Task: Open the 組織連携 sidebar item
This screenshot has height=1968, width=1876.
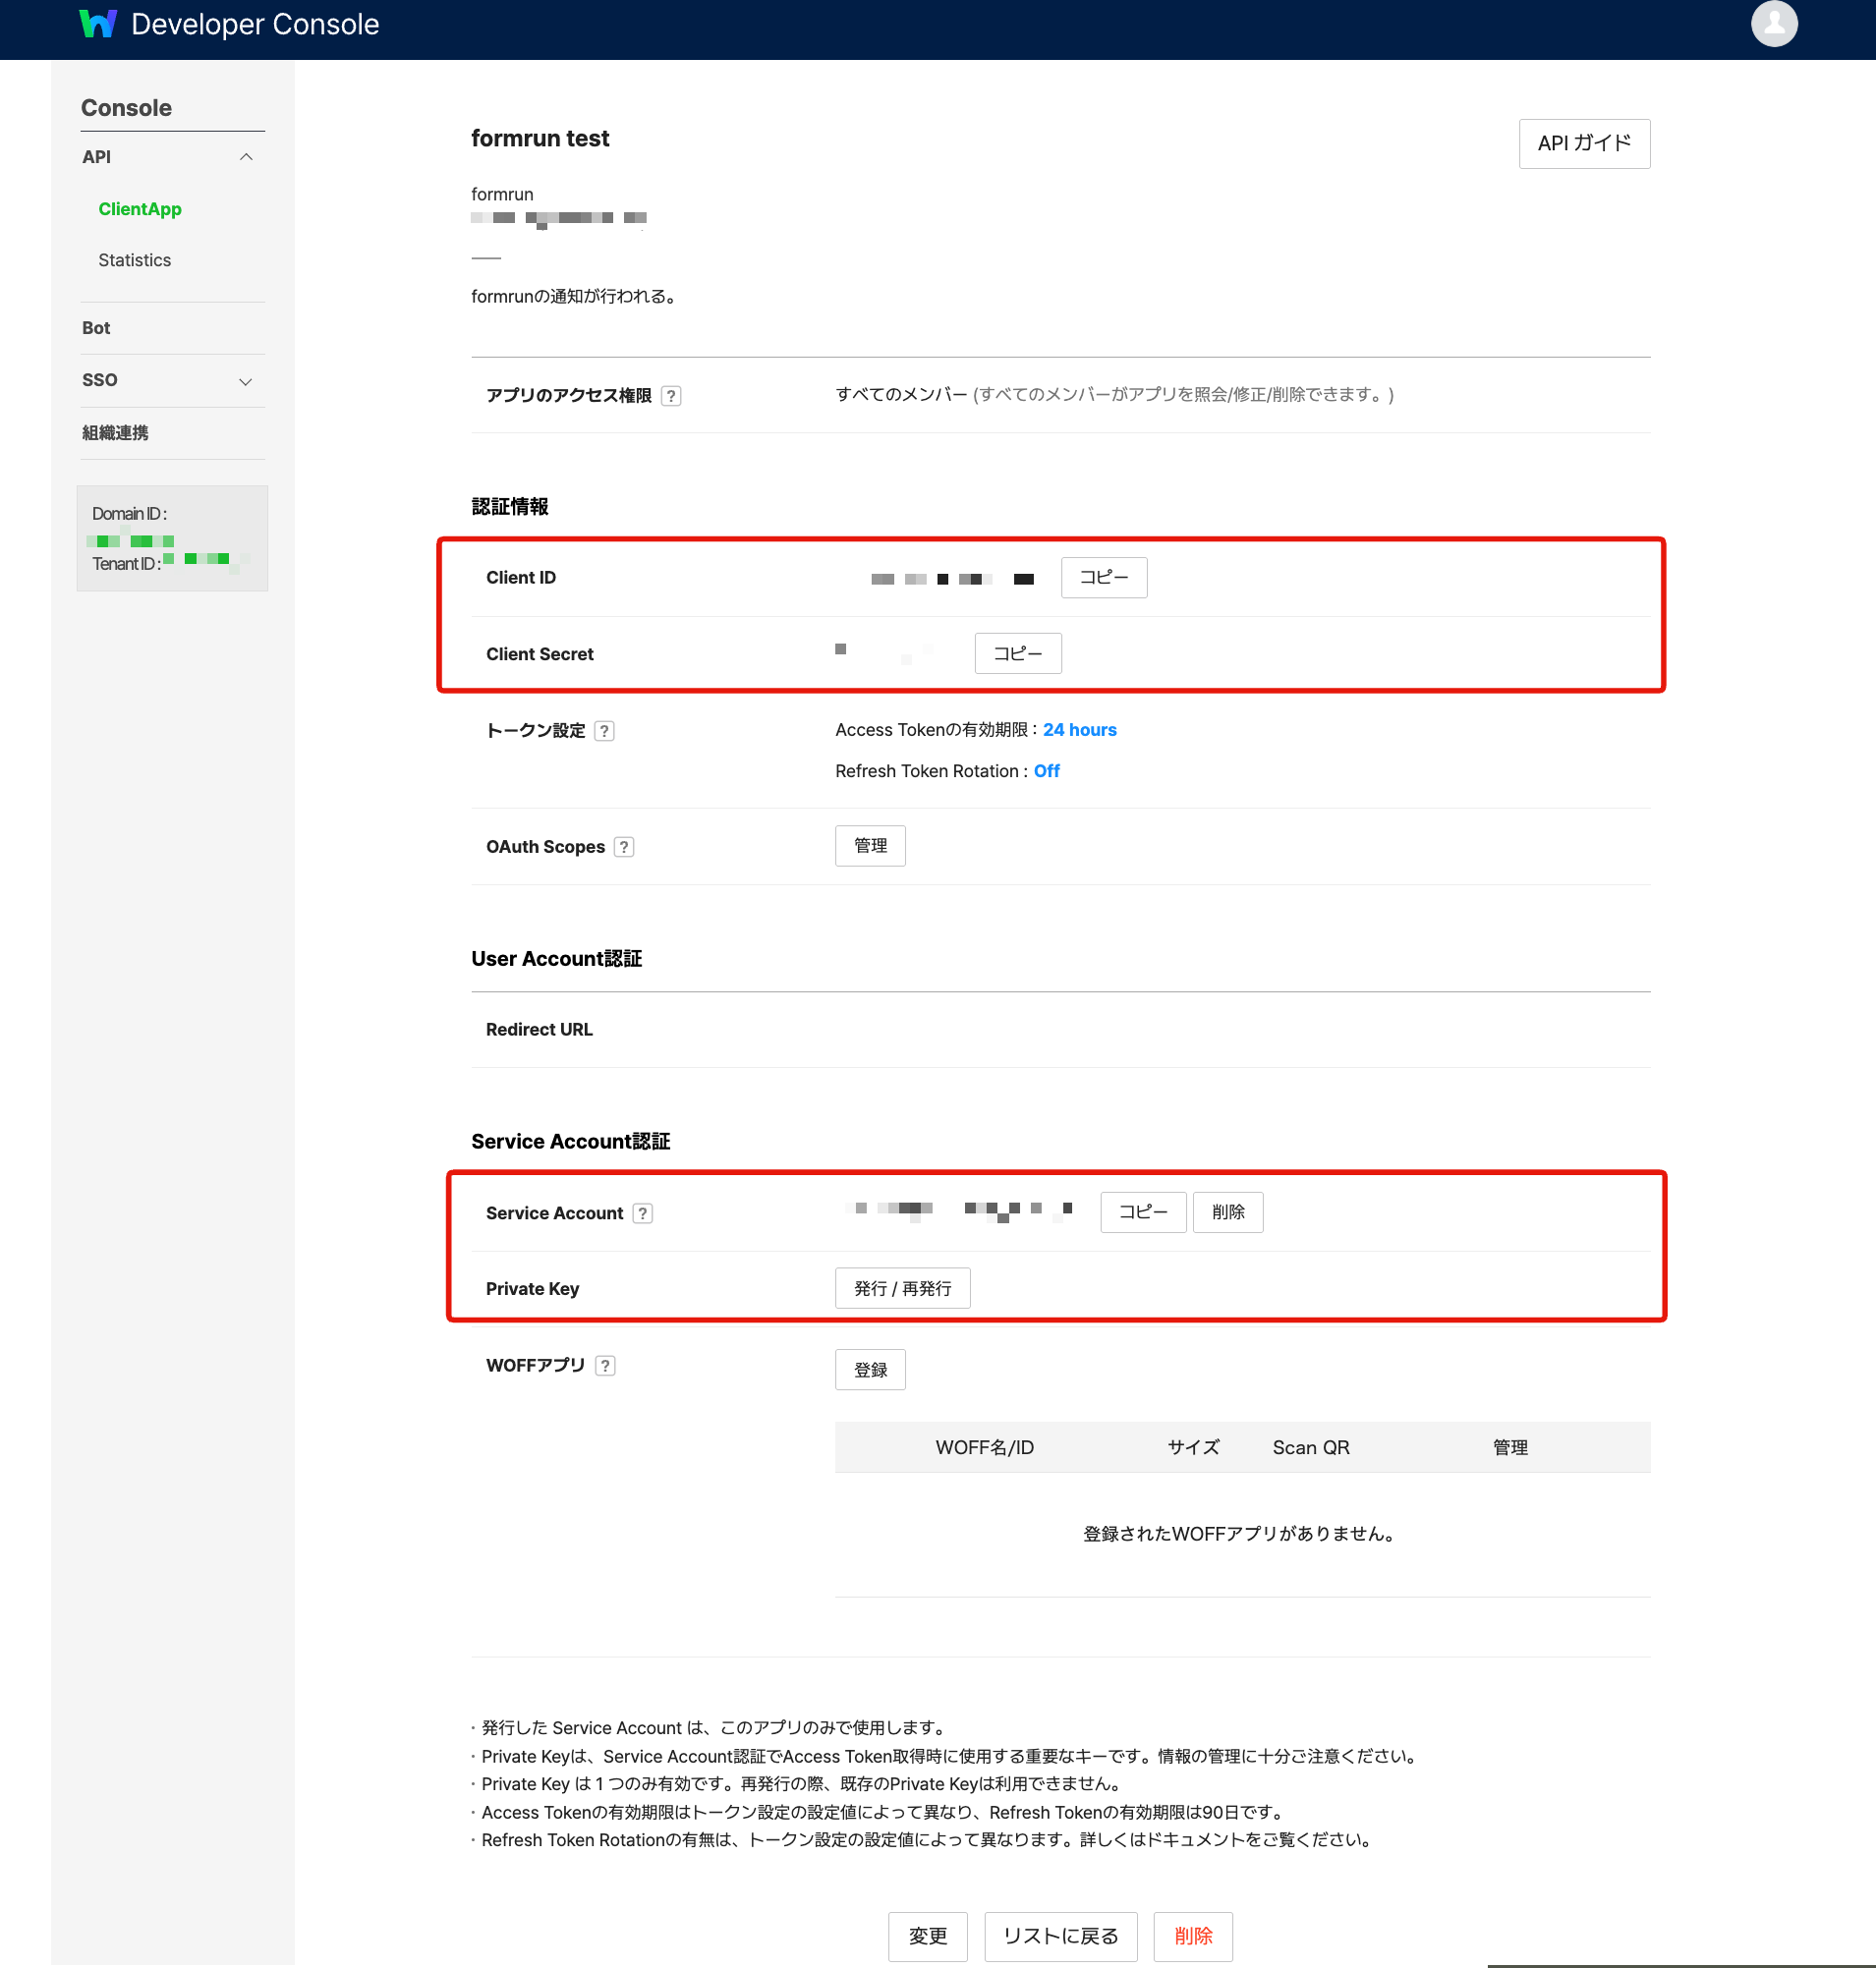Action: [x=115, y=433]
